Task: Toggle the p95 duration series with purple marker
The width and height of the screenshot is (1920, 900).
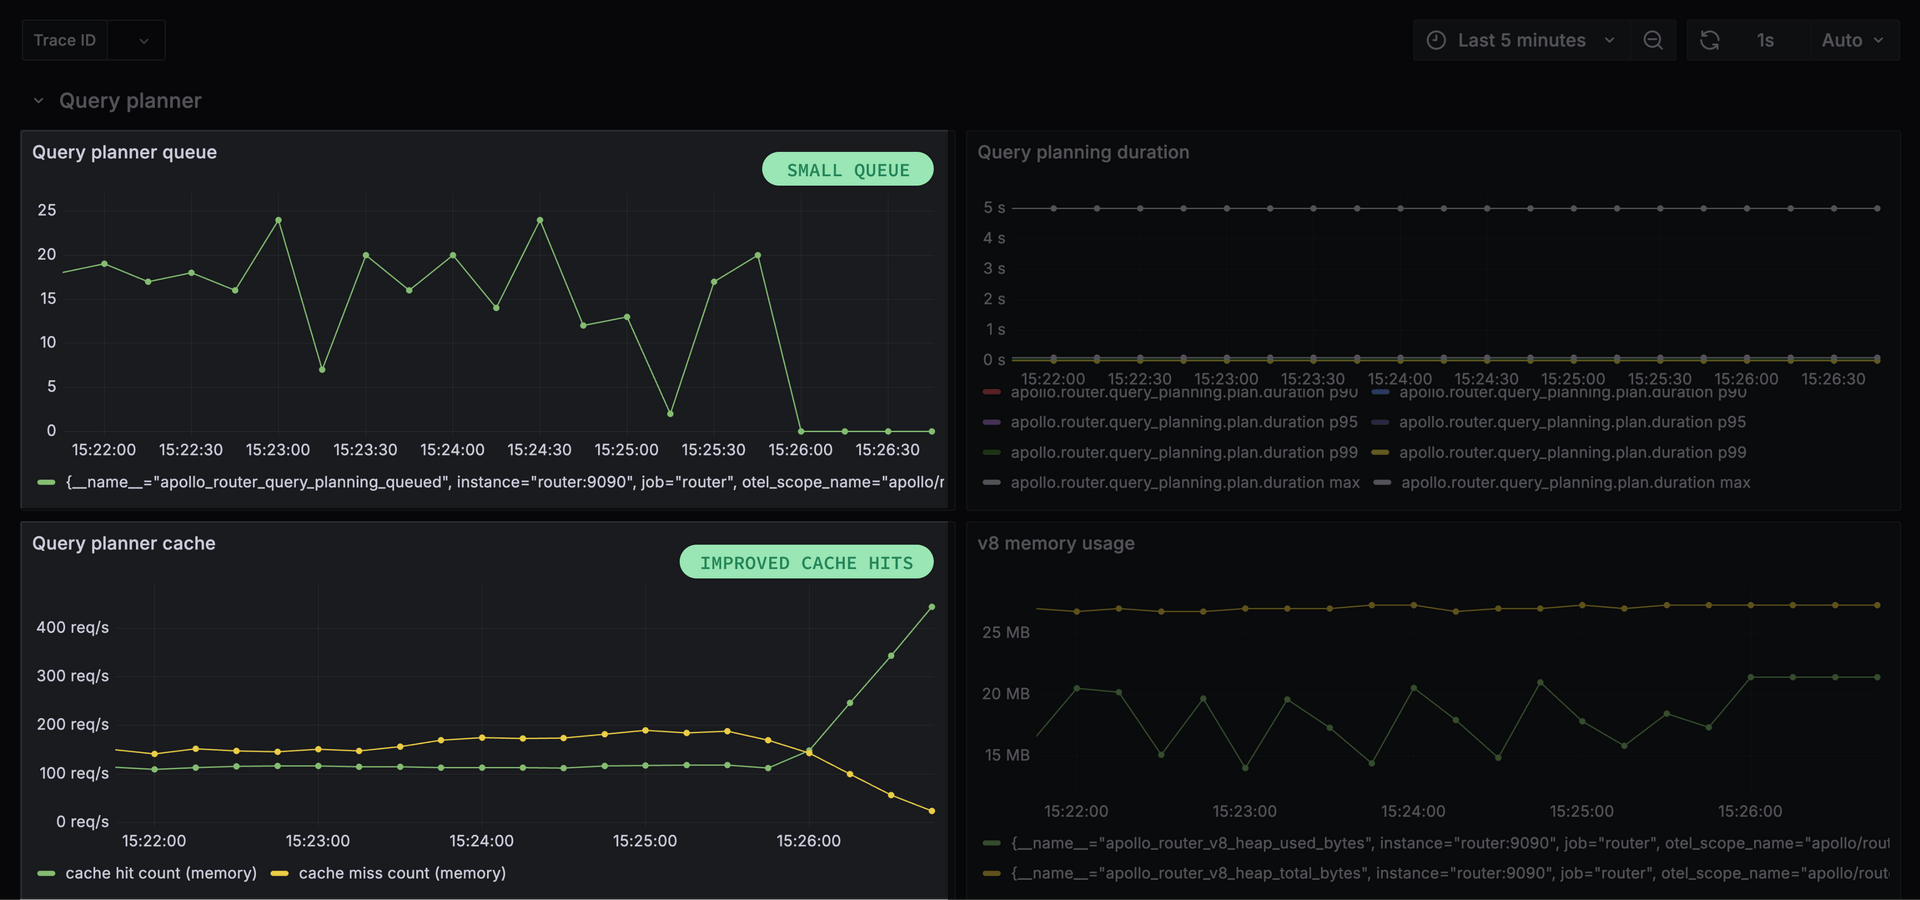Action: point(1184,422)
